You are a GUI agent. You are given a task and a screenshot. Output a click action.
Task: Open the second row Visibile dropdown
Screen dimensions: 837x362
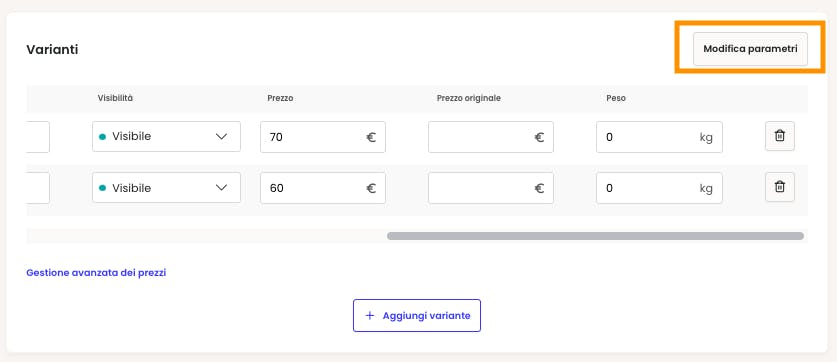click(x=166, y=187)
